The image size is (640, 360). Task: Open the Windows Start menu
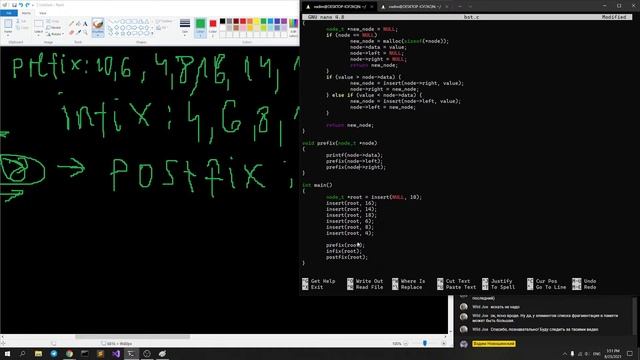[7, 353]
